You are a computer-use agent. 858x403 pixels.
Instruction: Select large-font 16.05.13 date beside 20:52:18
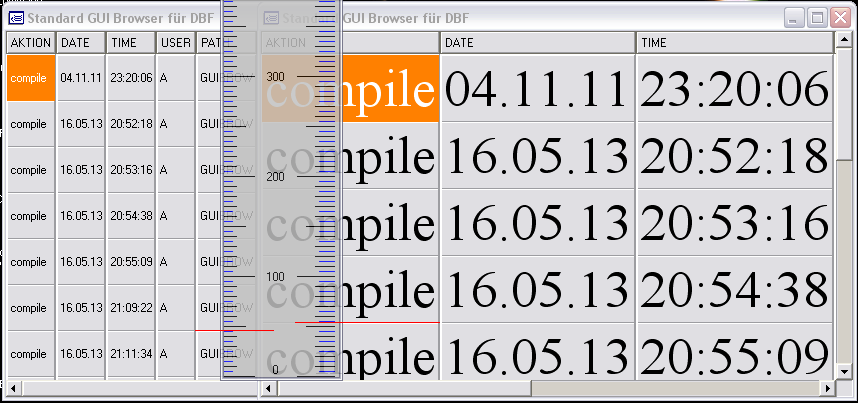[537, 156]
